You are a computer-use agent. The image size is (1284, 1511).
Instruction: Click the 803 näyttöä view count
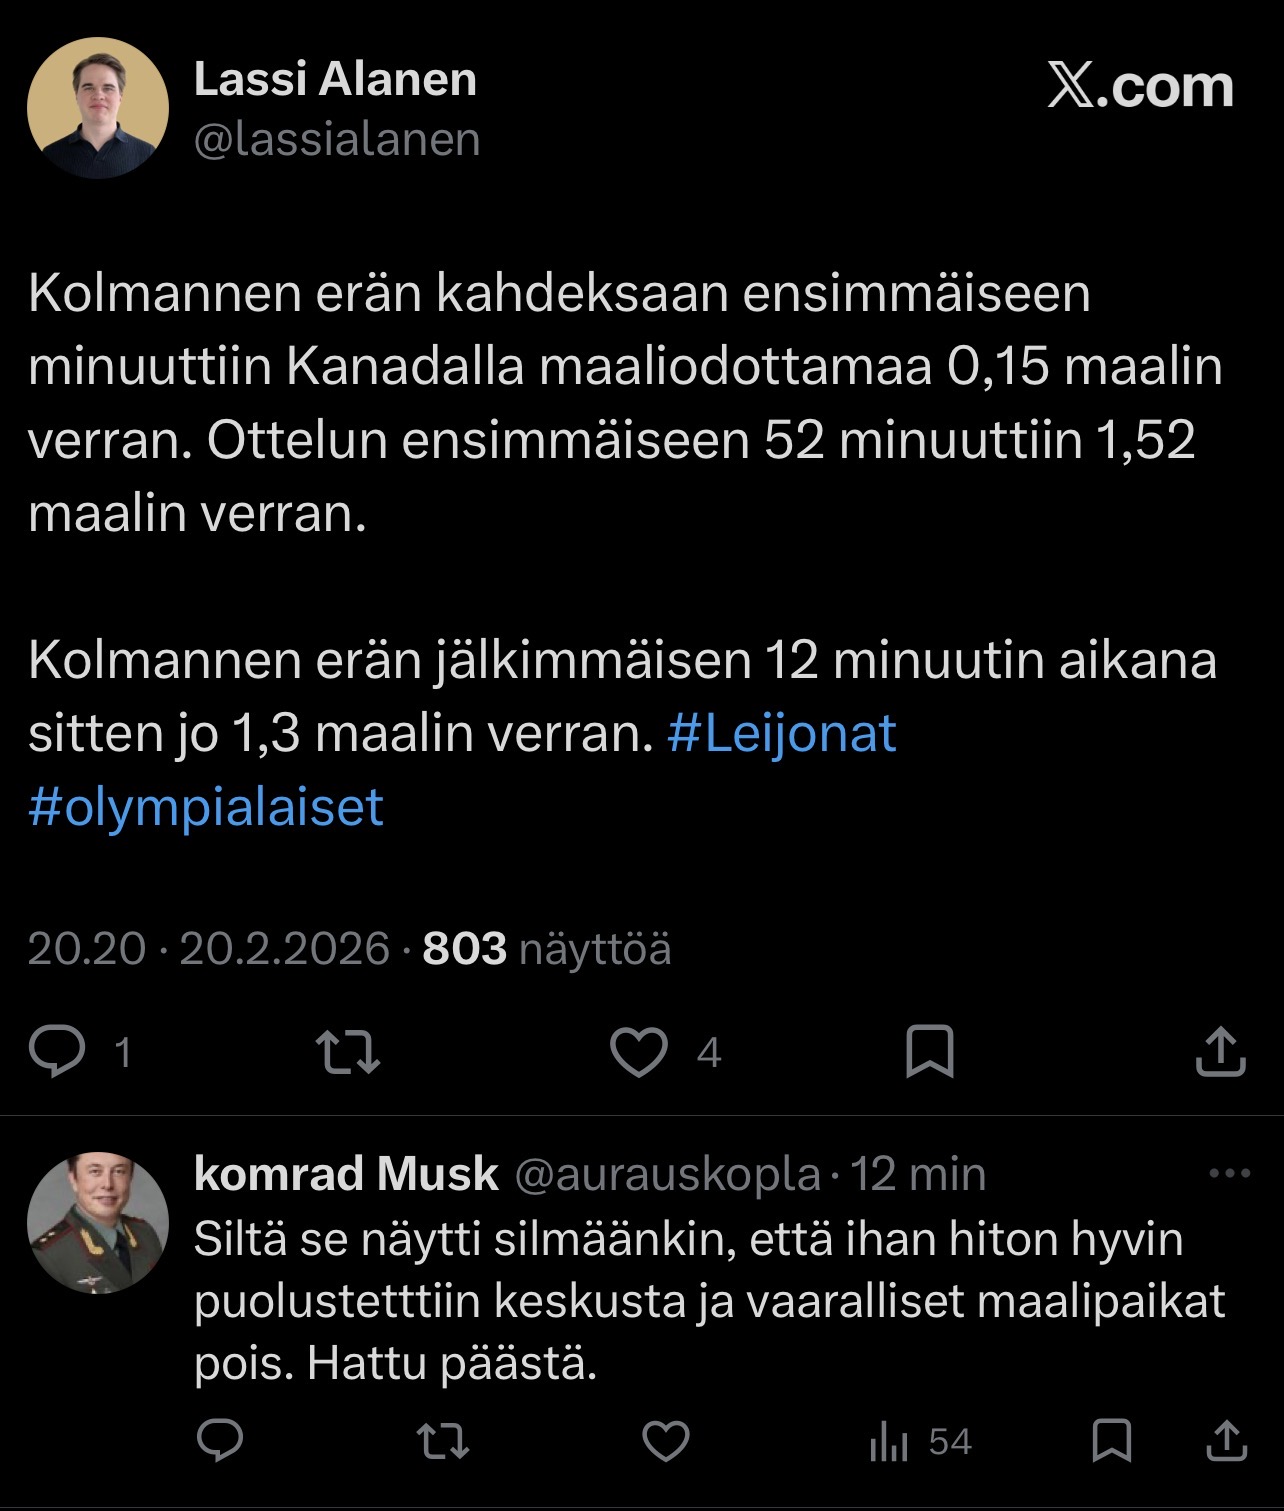click(546, 948)
